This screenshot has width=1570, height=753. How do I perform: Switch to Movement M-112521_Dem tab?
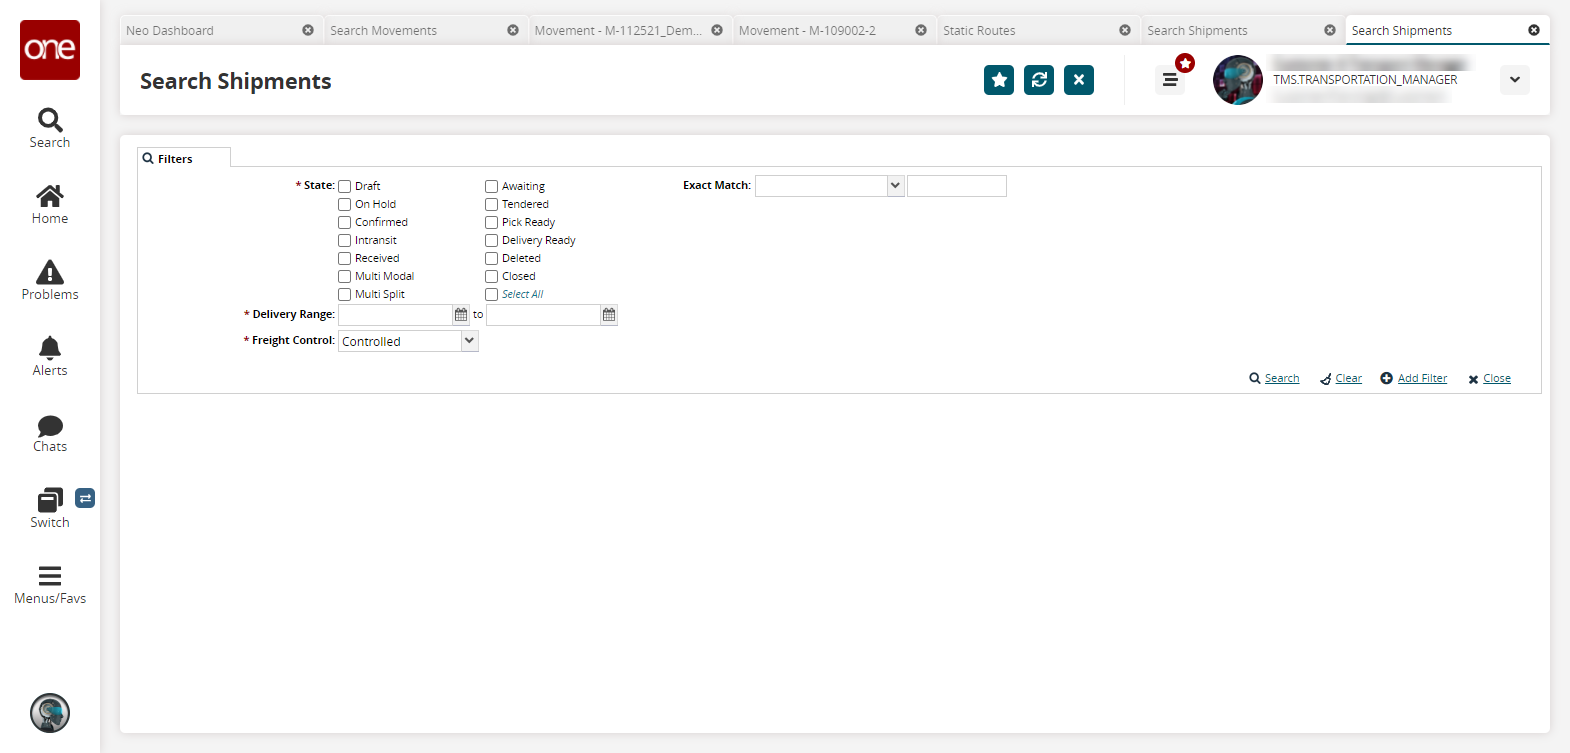point(618,31)
